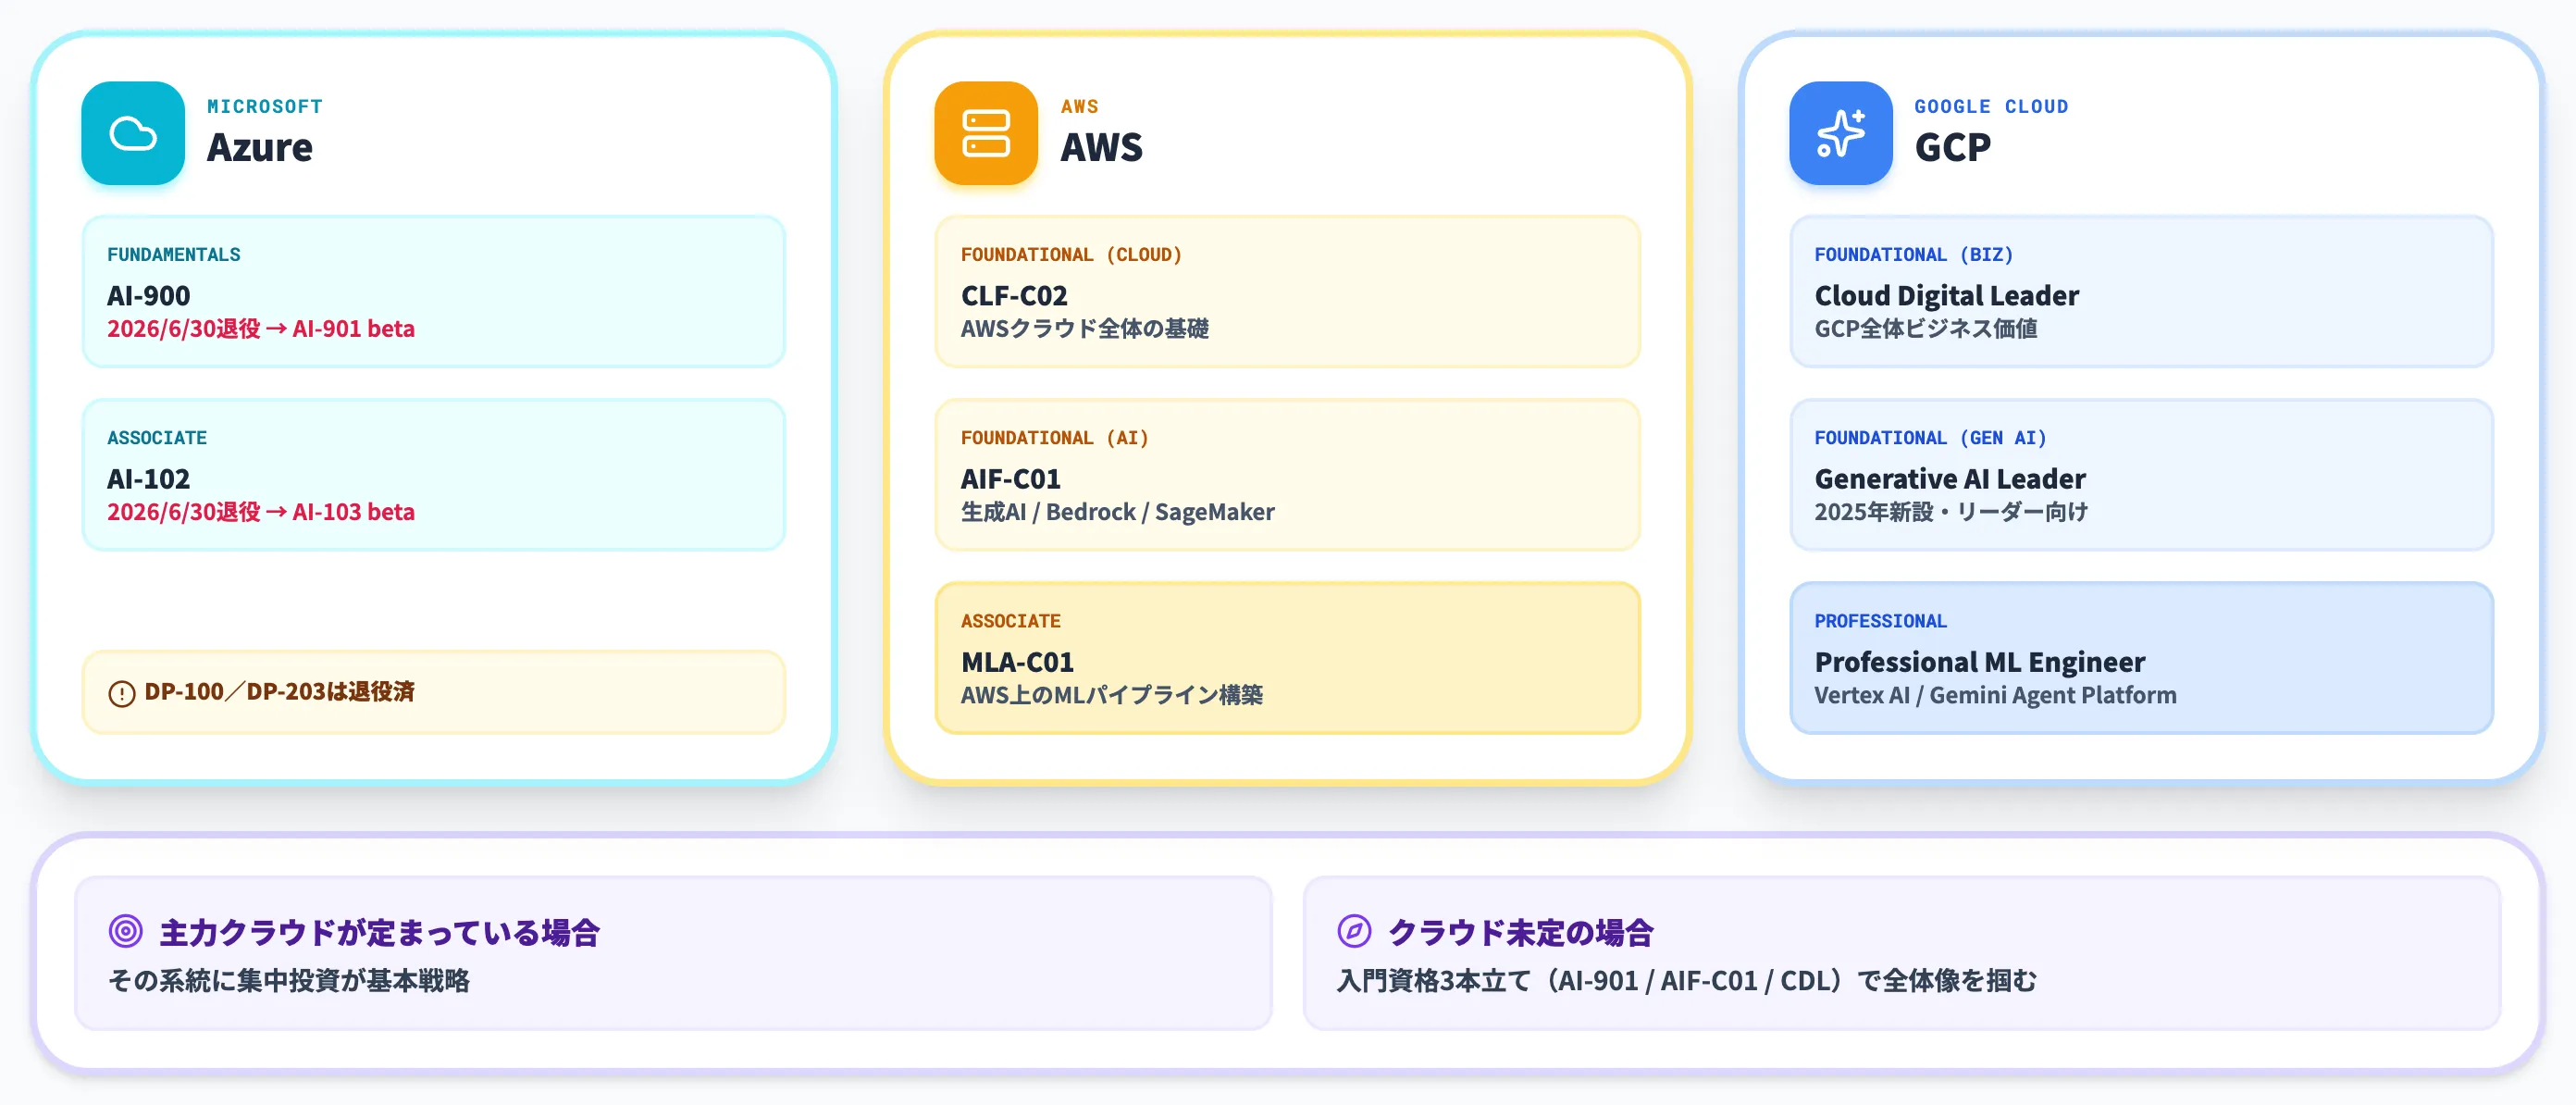
Task: Click the '主力クラウドが定まっている場合' heading
Action: (380, 932)
